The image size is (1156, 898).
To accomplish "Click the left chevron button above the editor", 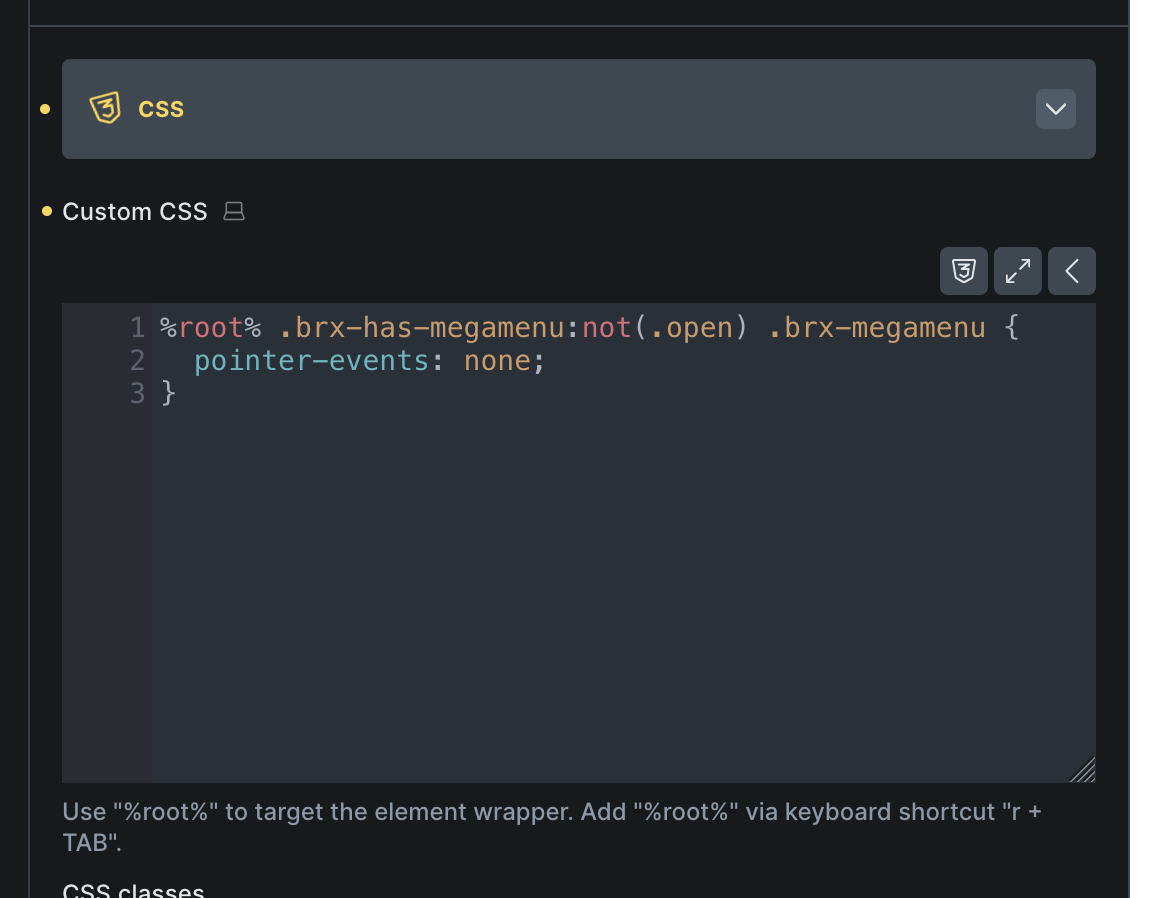I will pyautogui.click(x=1071, y=271).
